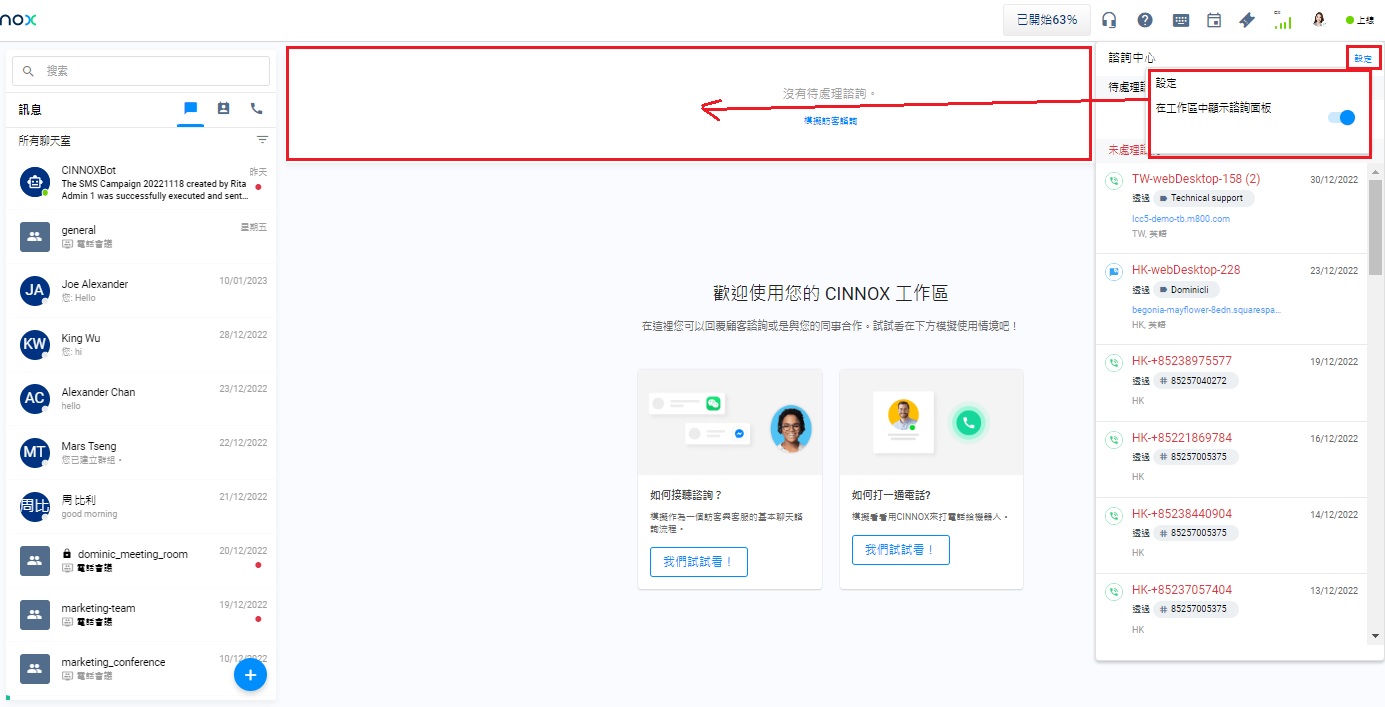Image resolution: width=1385 pixels, height=707 pixels.
Task: Click the 85257040272 number tag
Action: pyautogui.click(x=1196, y=381)
